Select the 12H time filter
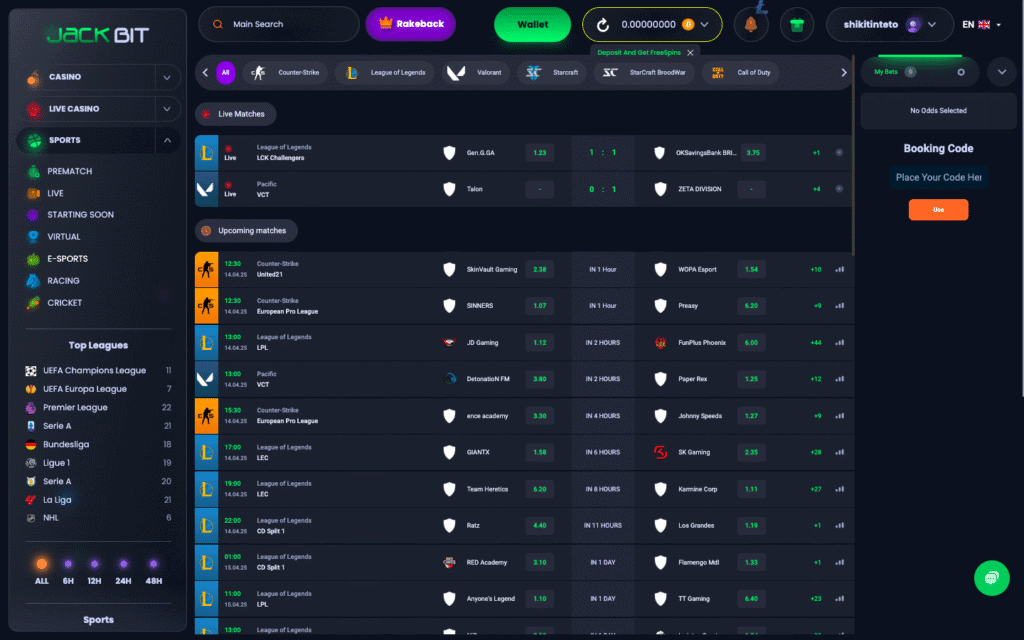This screenshot has height=640, width=1024. tap(94, 571)
